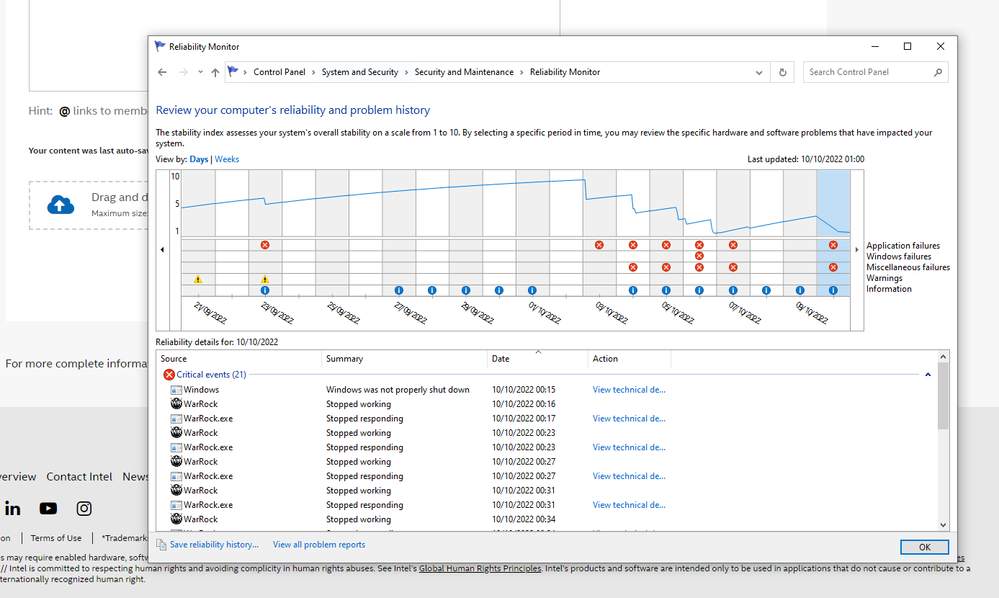Screen dimensions: 999x598
Task: Go back with the navigation back arrow
Action: [x=162, y=73]
